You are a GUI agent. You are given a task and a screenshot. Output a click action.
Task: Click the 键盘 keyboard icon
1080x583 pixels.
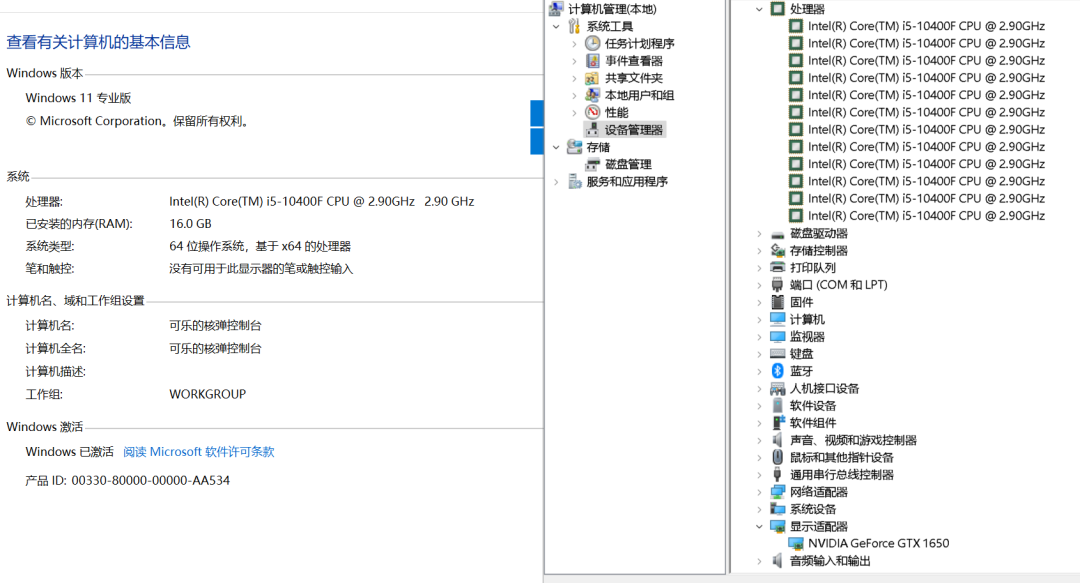coord(778,354)
